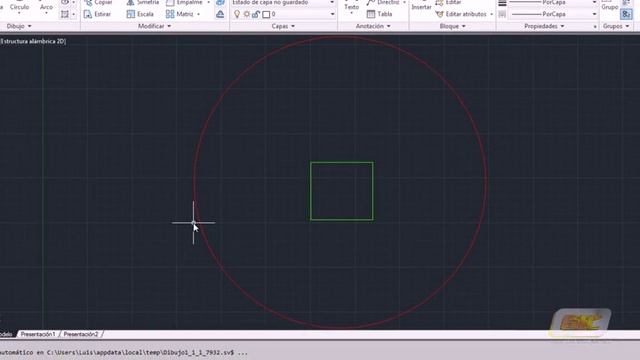Click the lineweight icon in Propiedades
This screenshot has height=360, width=640.
[x=502, y=3]
